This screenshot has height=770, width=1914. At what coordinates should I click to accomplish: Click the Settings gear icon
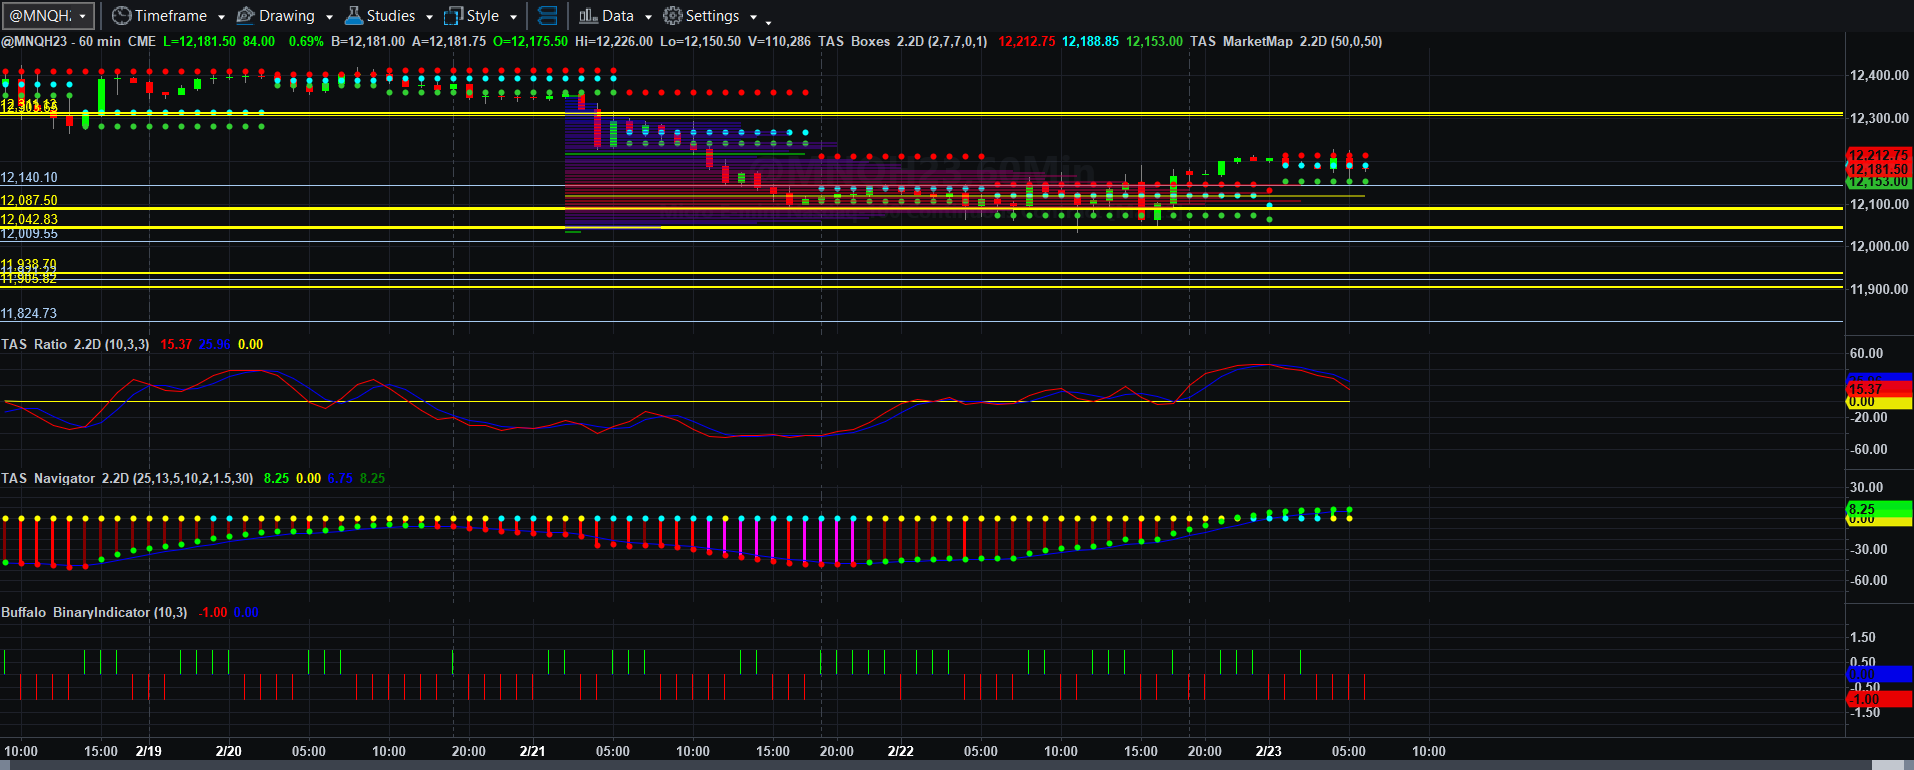pos(673,16)
